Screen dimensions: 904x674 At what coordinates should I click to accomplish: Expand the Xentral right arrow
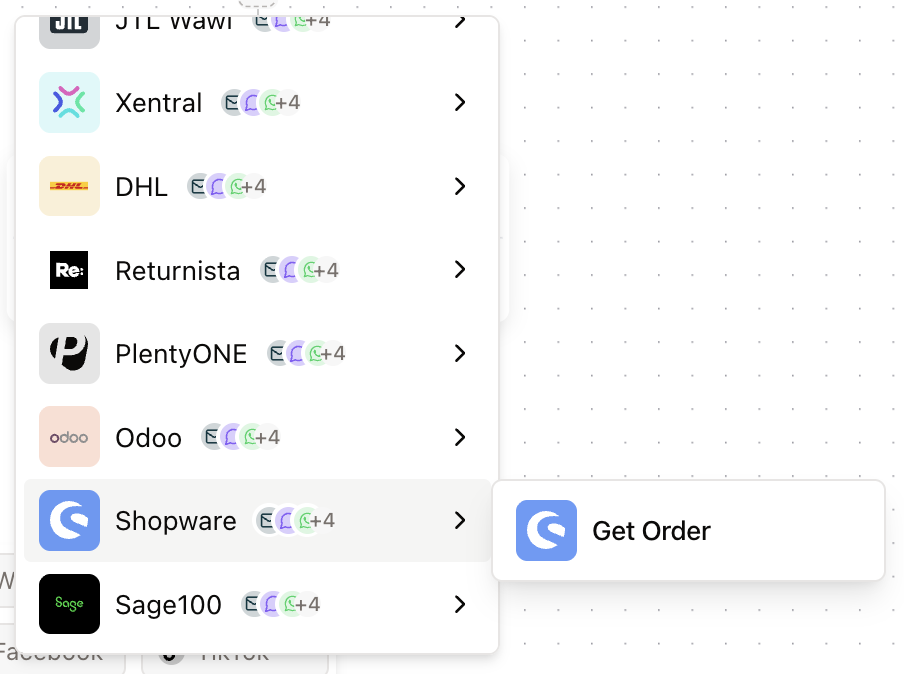[x=460, y=102]
